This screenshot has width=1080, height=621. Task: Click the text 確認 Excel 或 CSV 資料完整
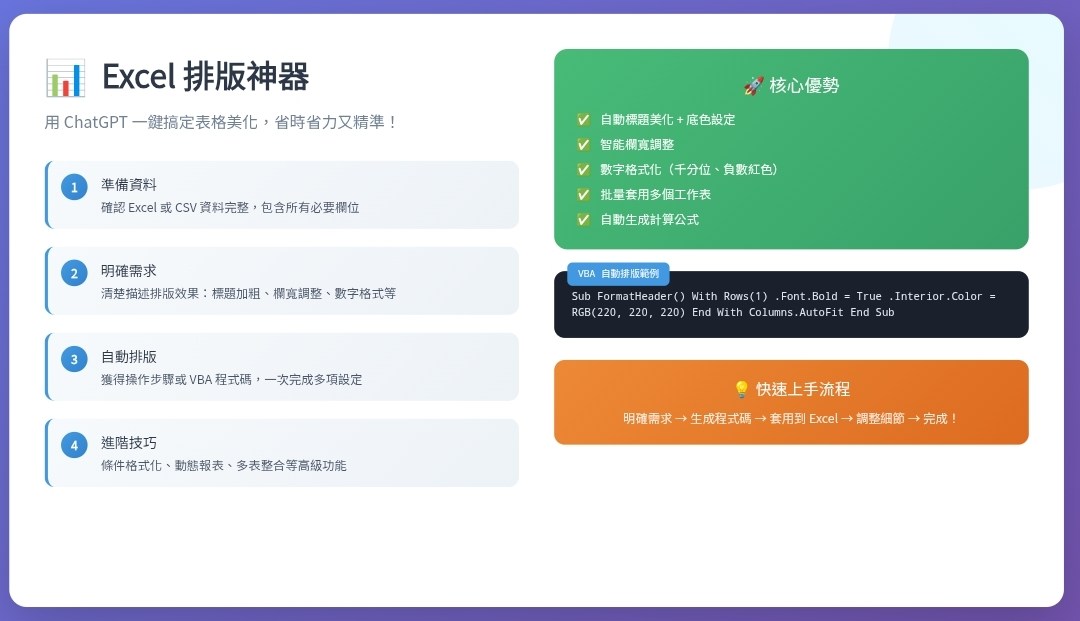[x=230, y=207]
